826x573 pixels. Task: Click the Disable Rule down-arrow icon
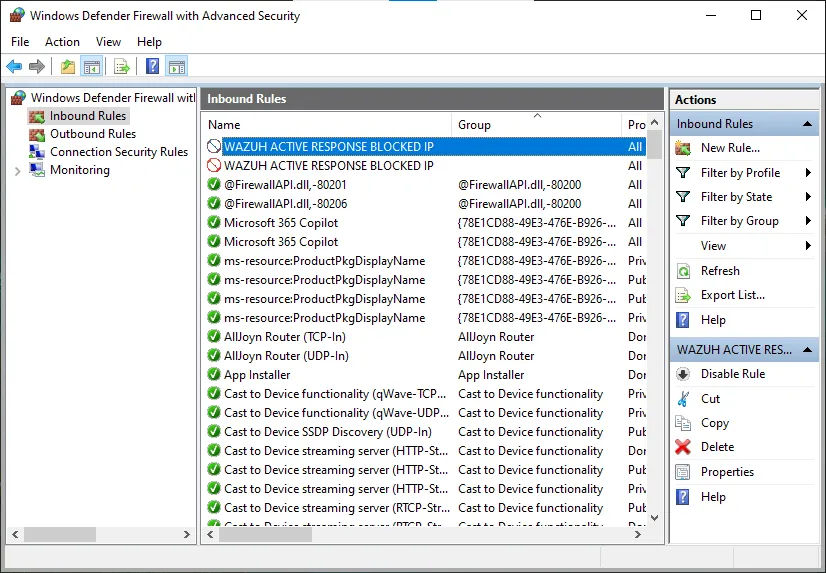tap(683, 374)
